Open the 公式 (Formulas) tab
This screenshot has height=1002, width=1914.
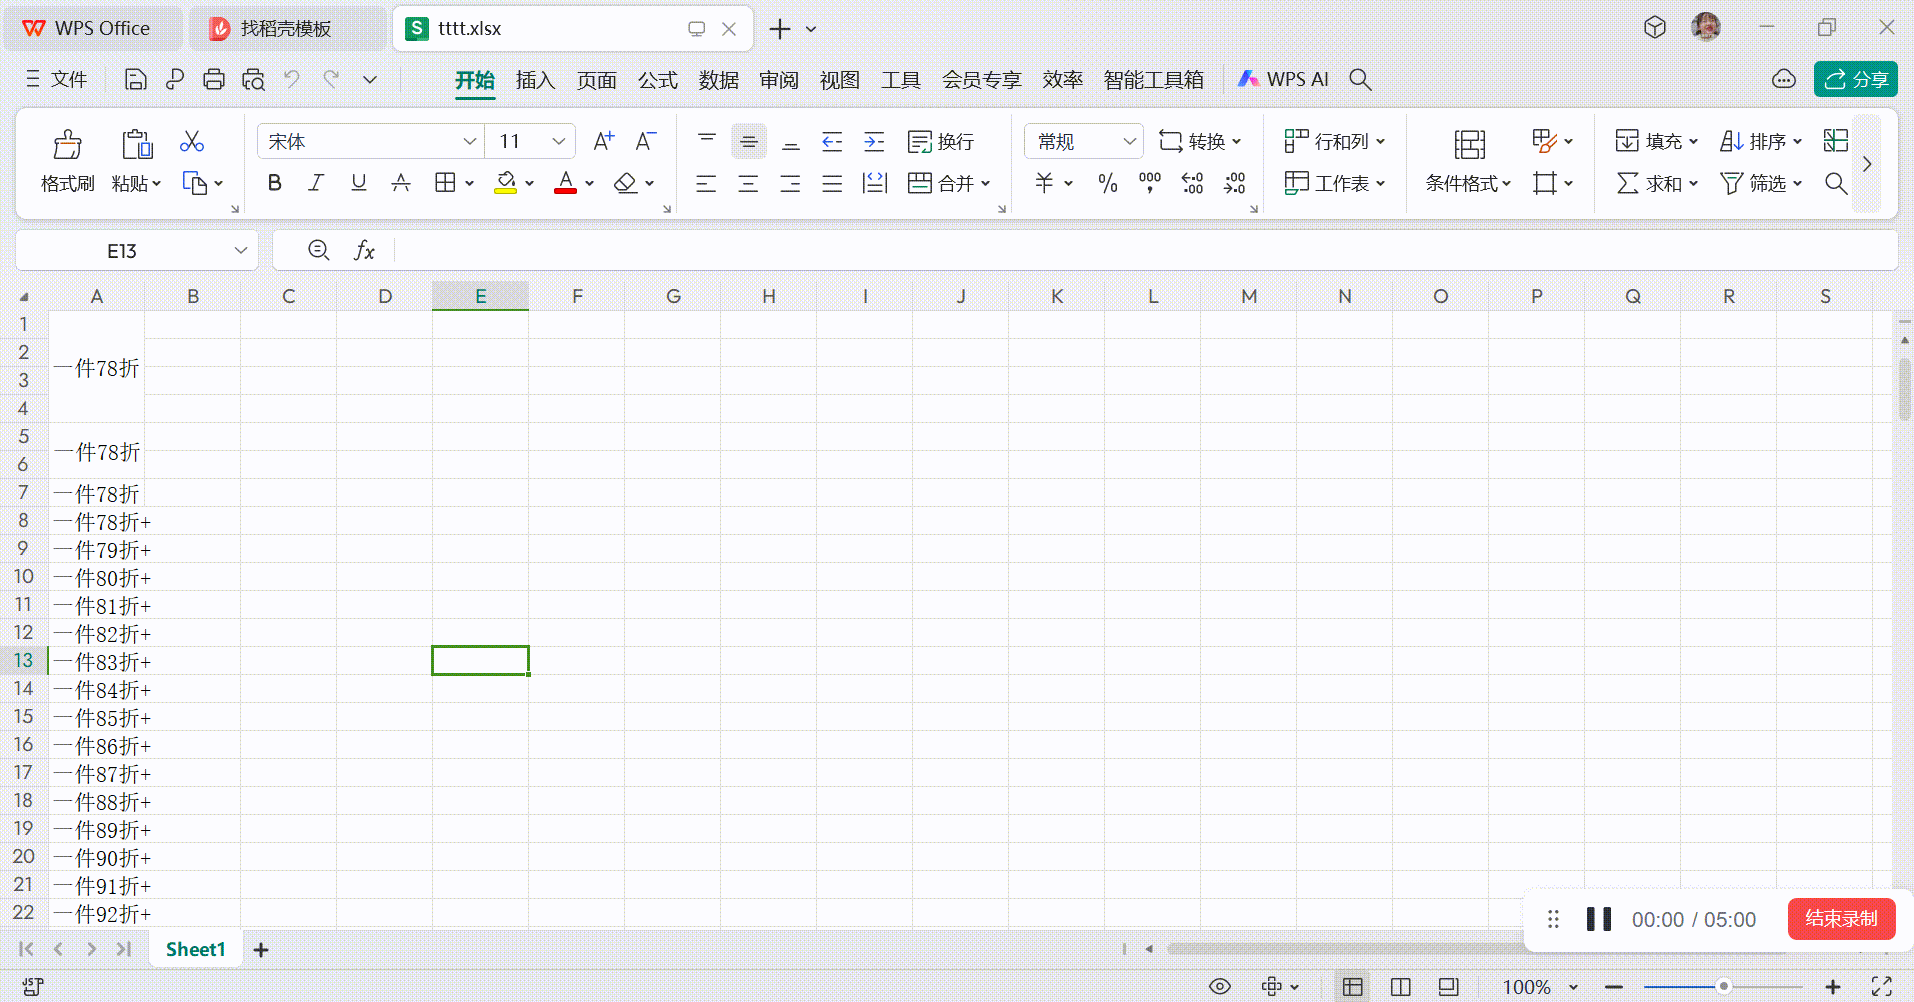657,80
